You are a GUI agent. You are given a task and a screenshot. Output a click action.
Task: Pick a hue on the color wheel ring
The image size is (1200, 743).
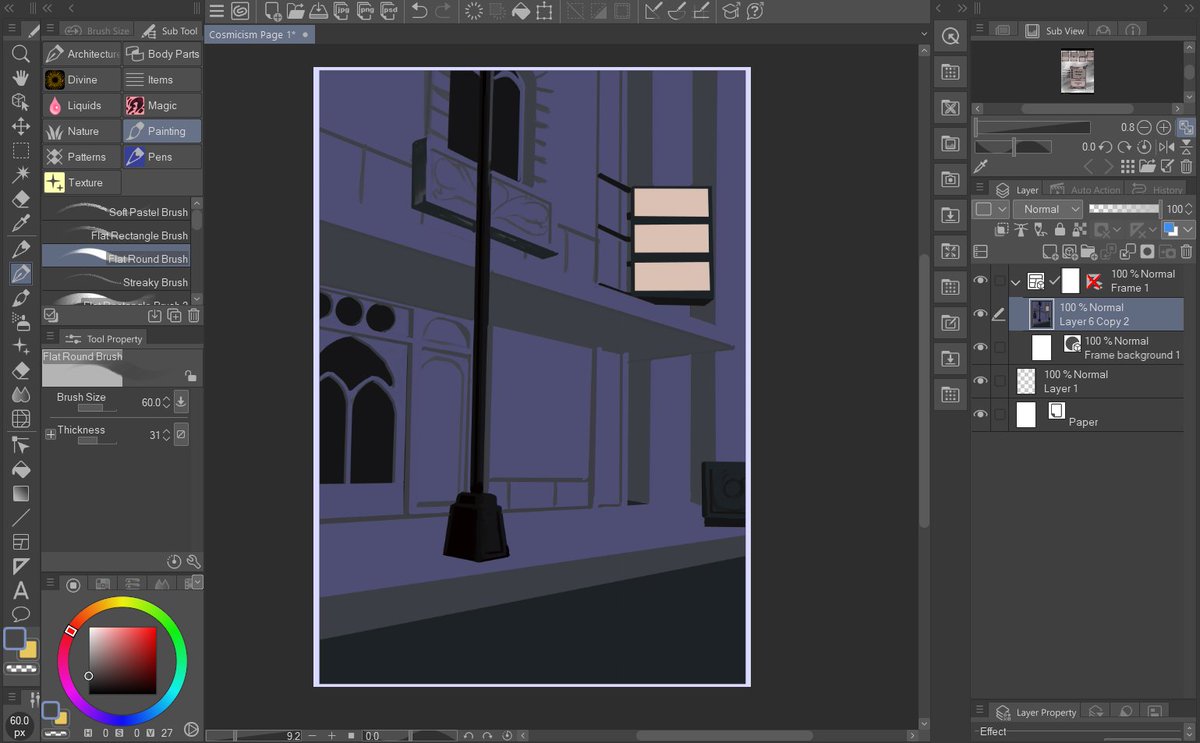tap(122, 662)
